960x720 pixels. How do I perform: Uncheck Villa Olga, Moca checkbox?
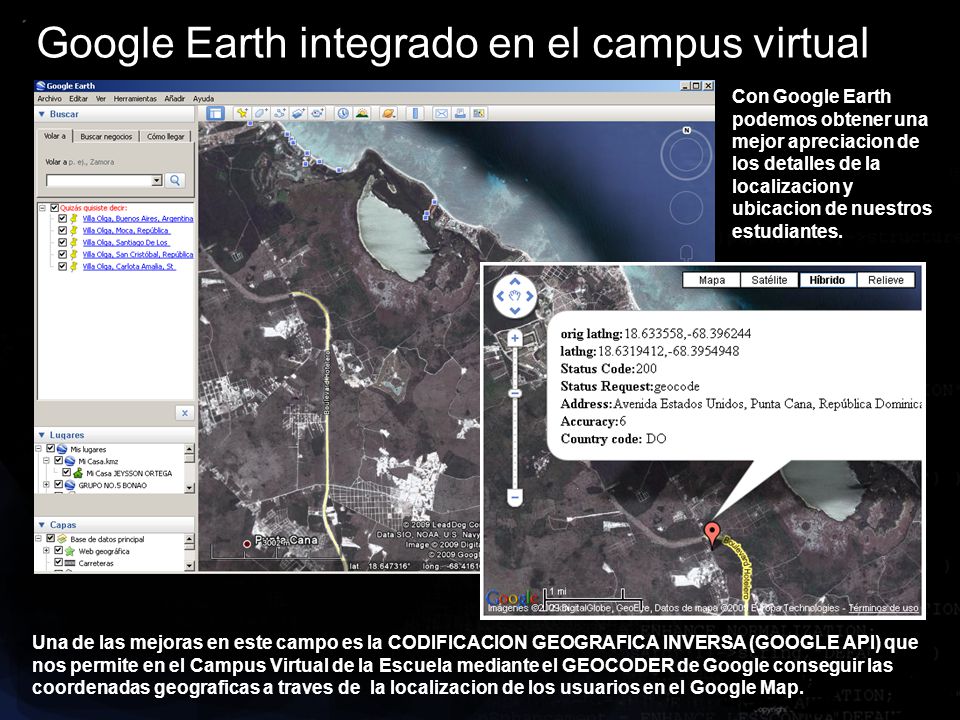click(x=62, y=231)
